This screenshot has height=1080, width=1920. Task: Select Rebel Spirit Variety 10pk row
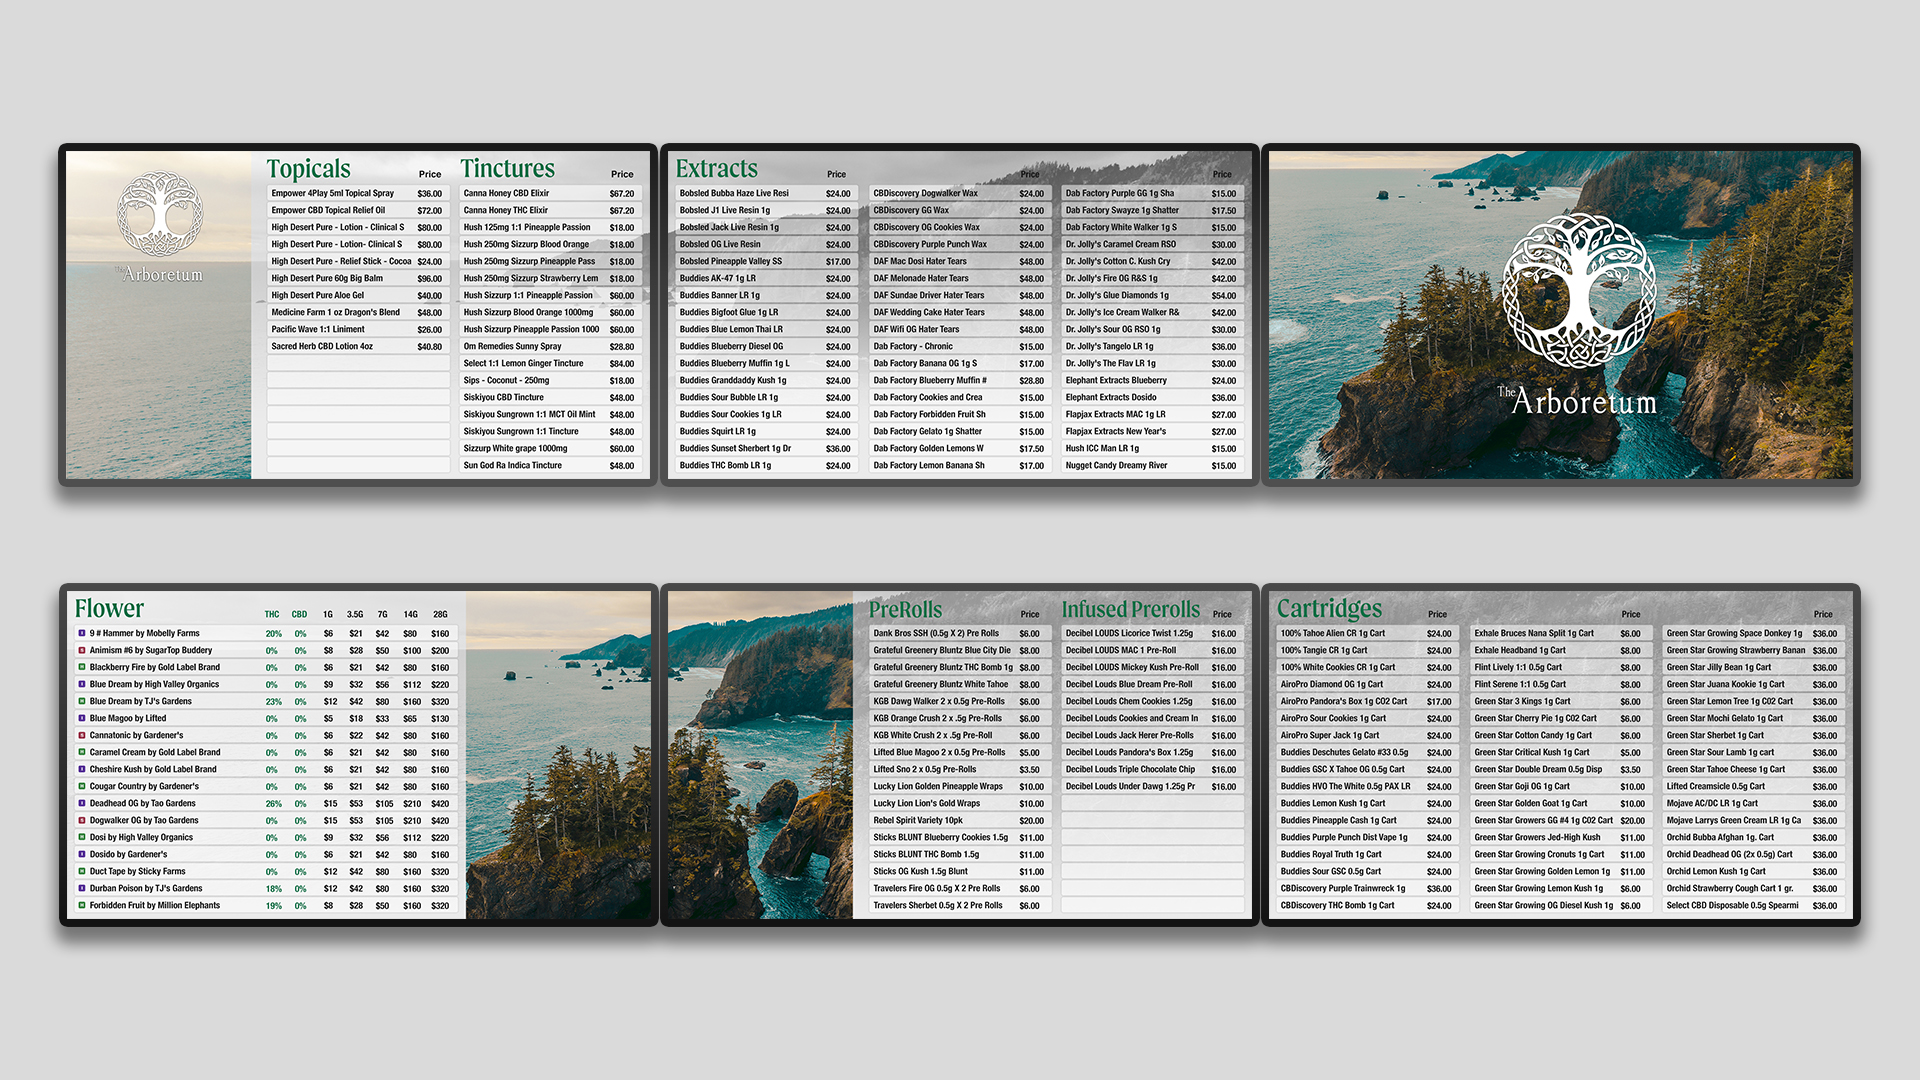pyautogui.click(x=959, y=820)
